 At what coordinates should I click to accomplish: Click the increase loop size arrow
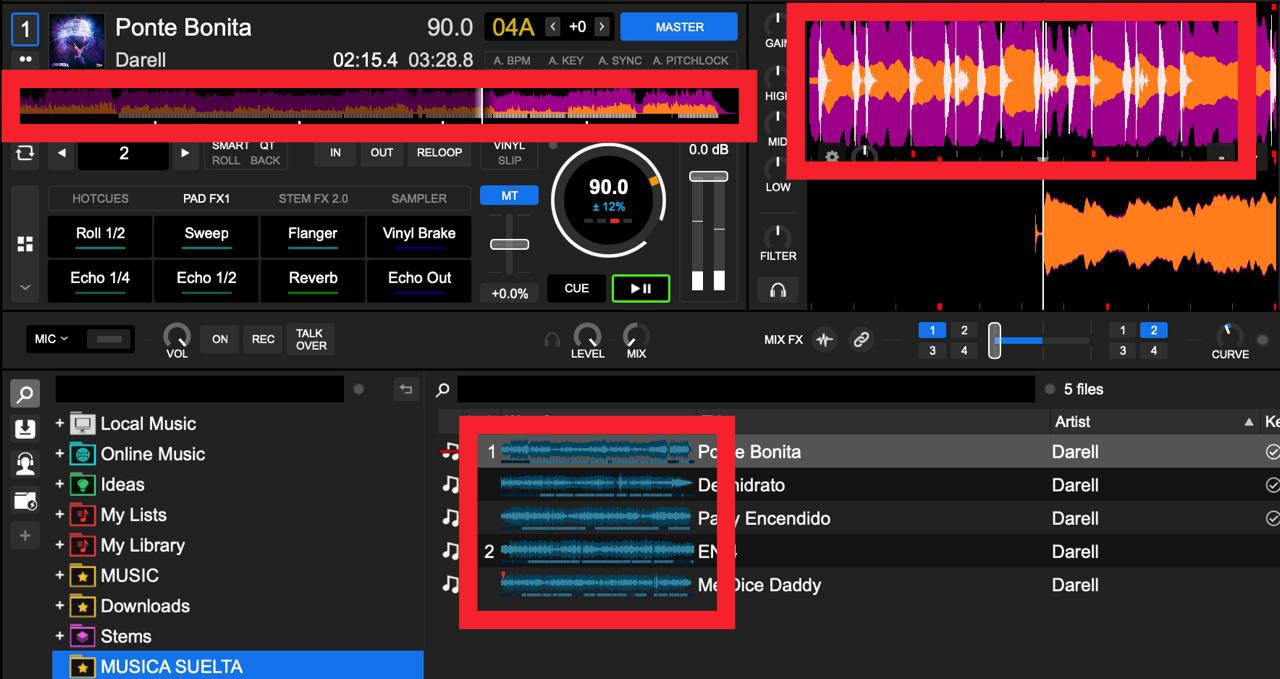[184, 153]
